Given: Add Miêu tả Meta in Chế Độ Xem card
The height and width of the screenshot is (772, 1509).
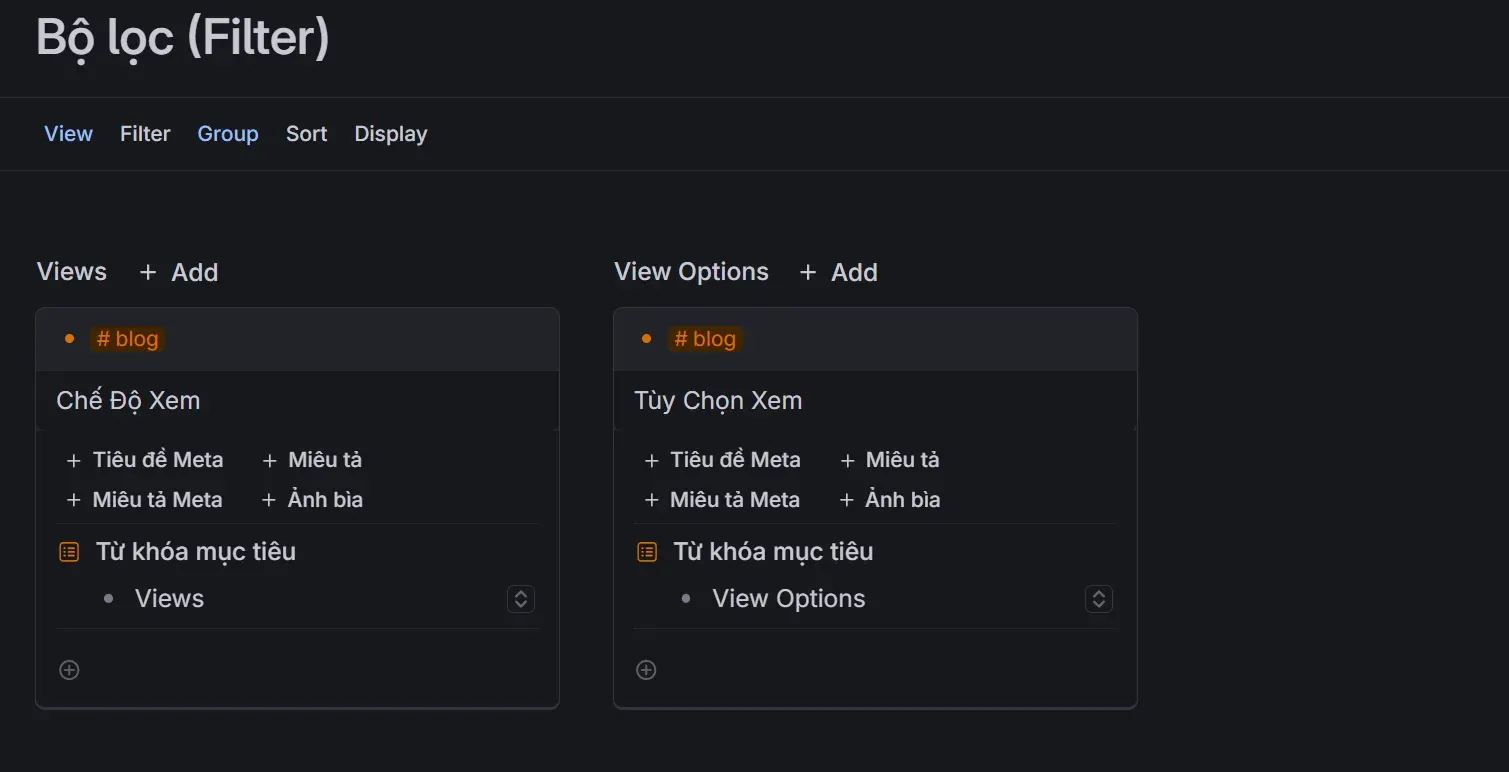Looking at the screenshot, I should click(144, 500).
